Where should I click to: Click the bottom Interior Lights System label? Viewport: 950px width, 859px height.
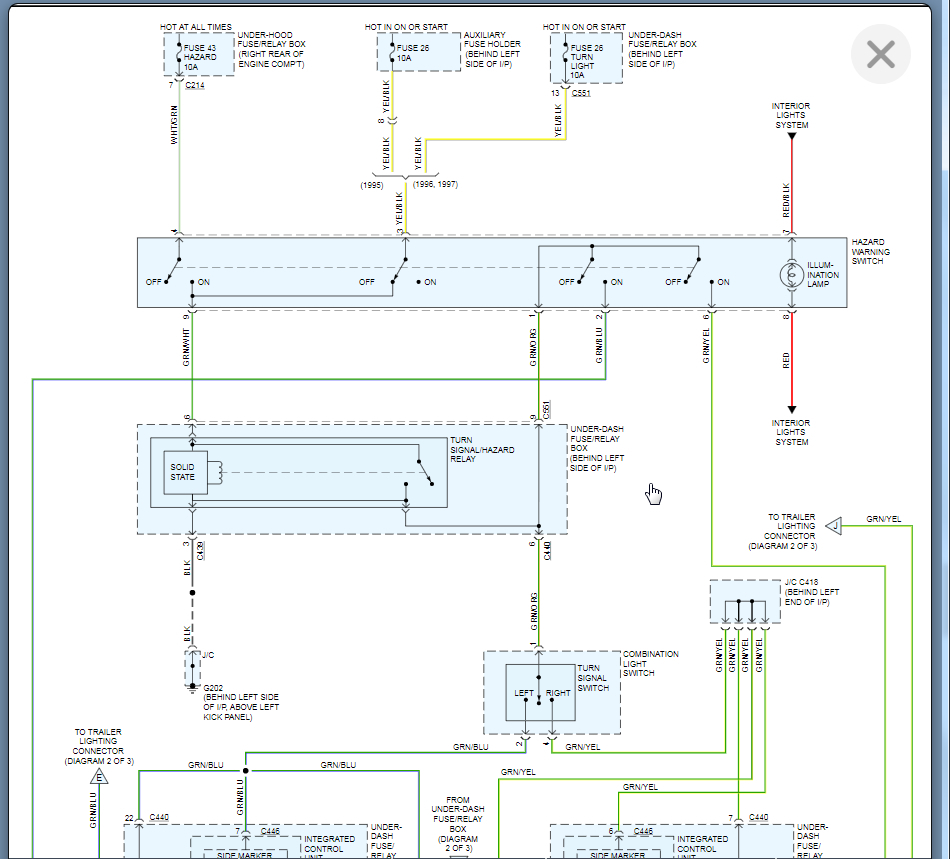[791, 433]
